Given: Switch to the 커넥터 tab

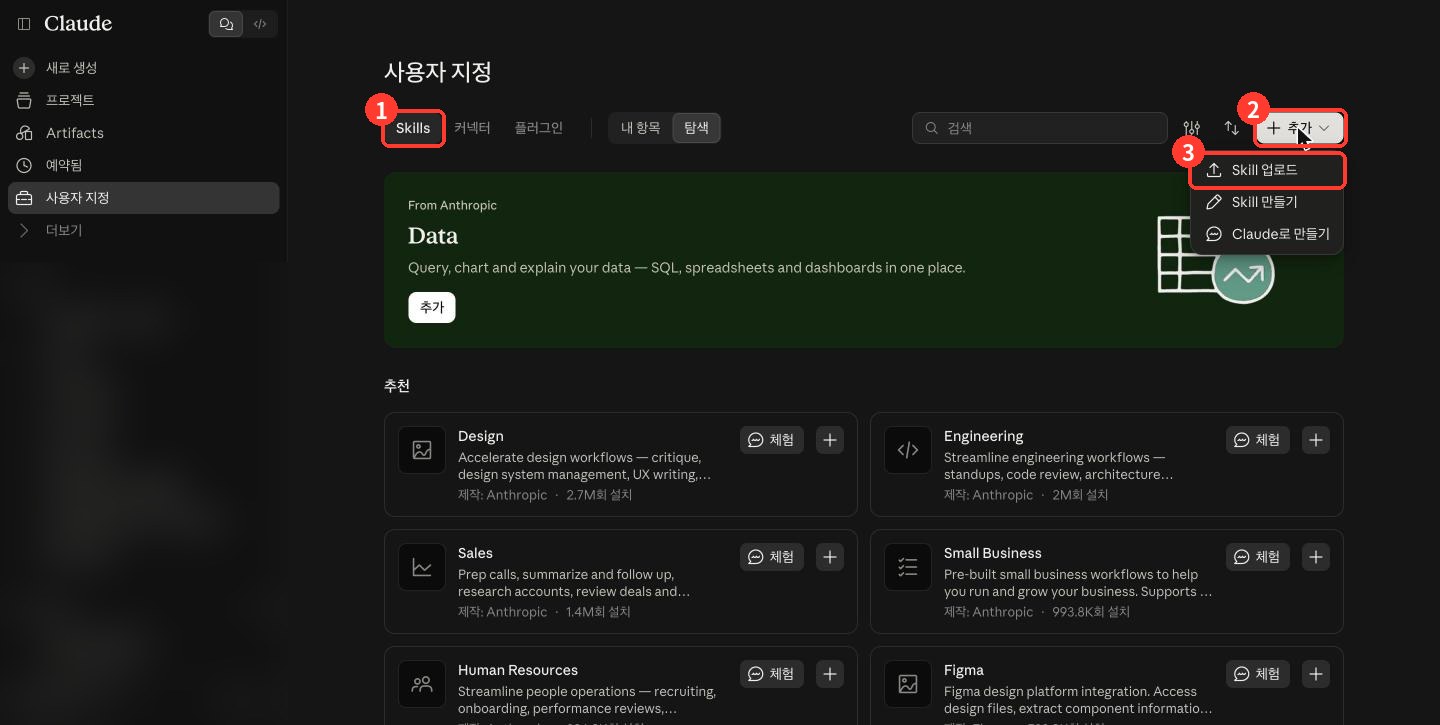Looking at the screenshot, I should tap(472, 128).
